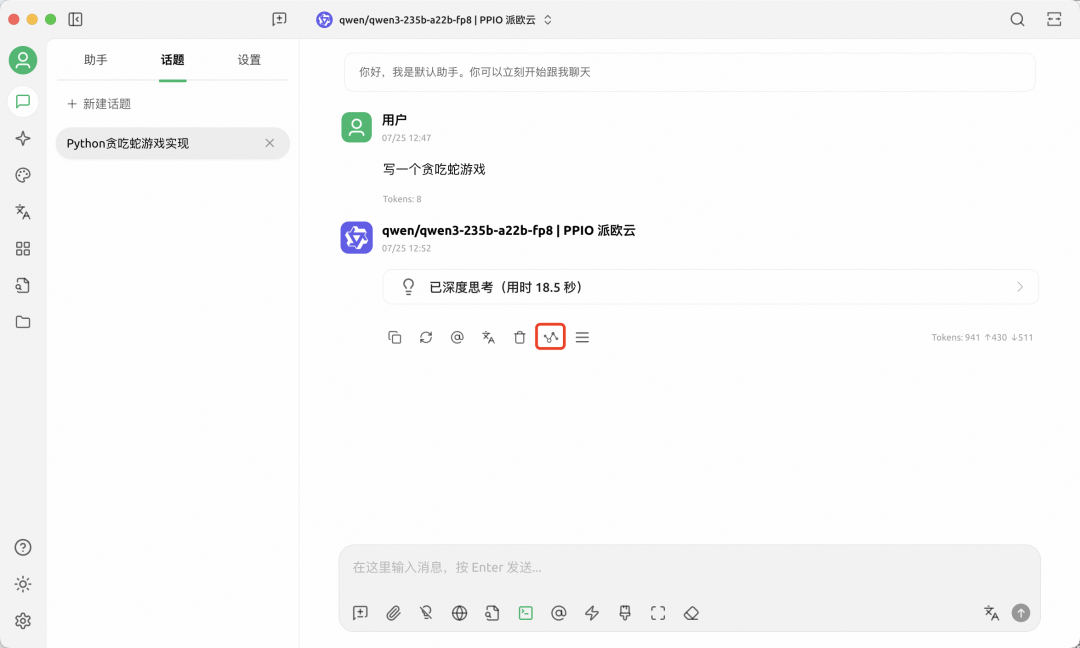Toggle the highlighted MCP/code tool in input bar
Image resolution: width=1080 pixels, height=648 pixels.
coord(525,612)
